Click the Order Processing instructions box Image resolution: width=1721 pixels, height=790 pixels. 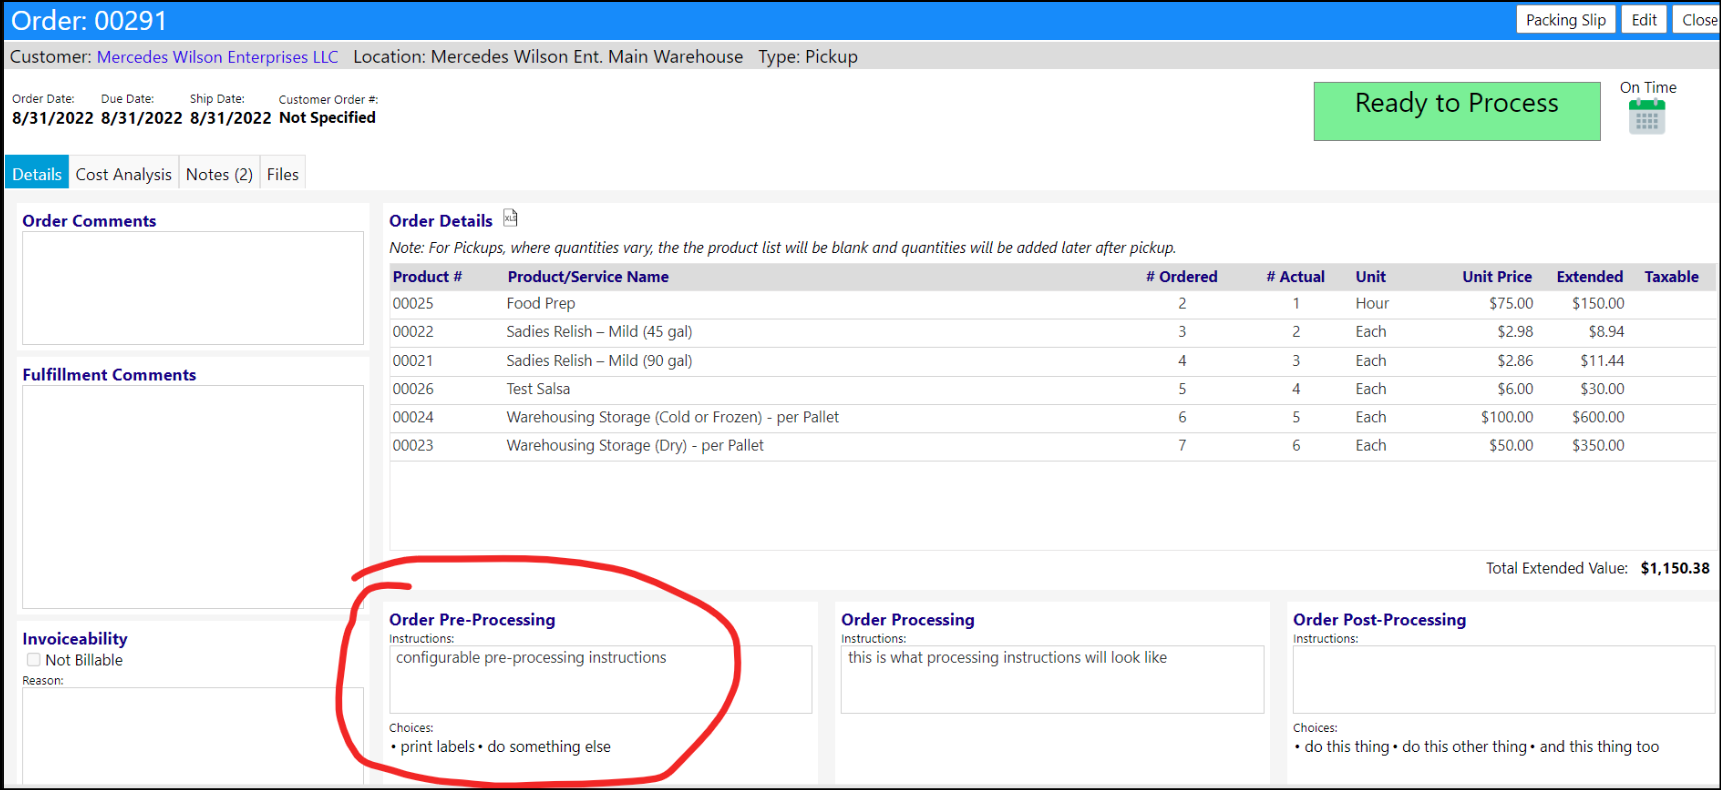(x=1052, y=679)
